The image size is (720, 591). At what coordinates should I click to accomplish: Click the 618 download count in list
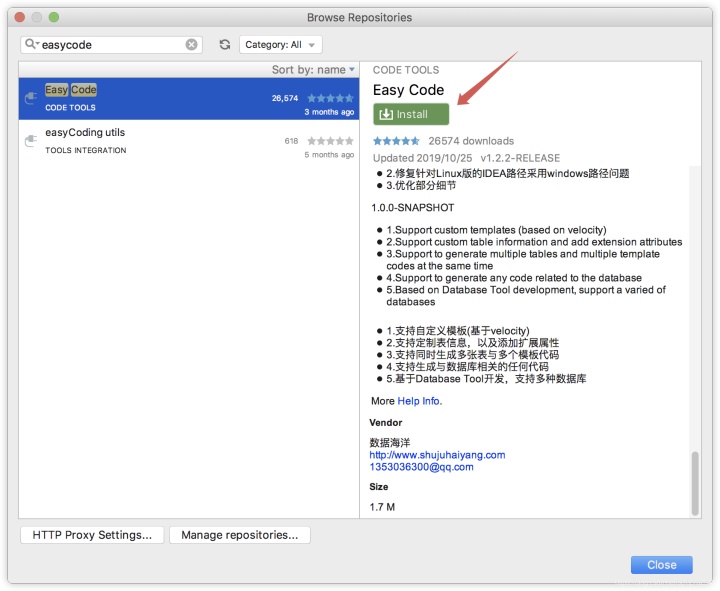(x=291, y=141)
